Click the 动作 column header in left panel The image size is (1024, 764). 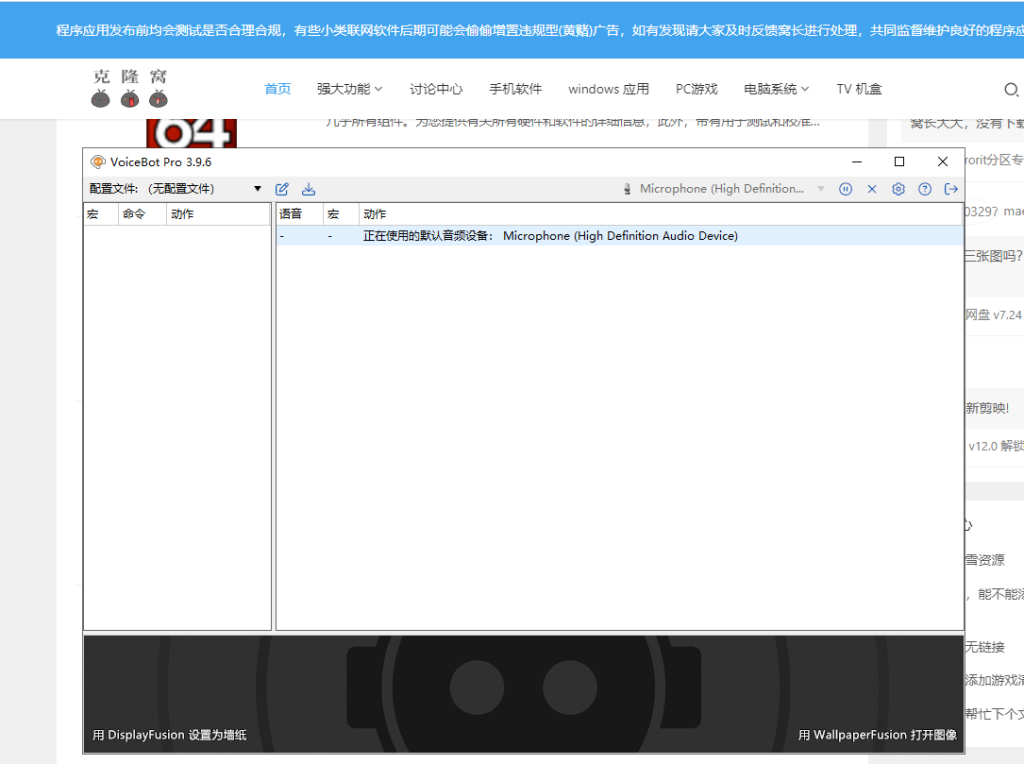218,214
